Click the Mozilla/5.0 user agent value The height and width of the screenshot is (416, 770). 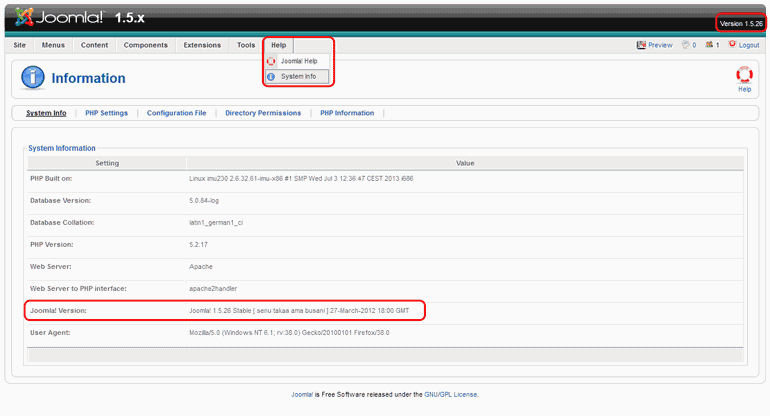pos(289,333)
